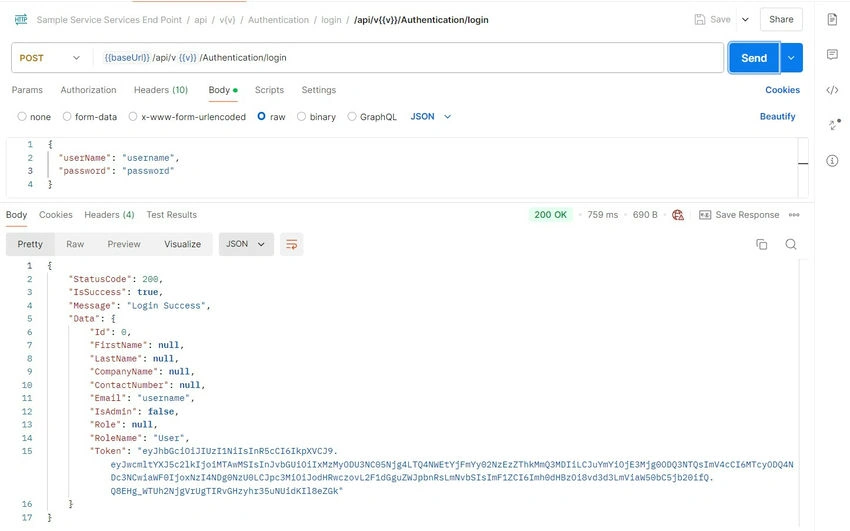The width and height of the screenshot is (850, 531).
Task: Select the none body type radio
Action: point(22,116)
